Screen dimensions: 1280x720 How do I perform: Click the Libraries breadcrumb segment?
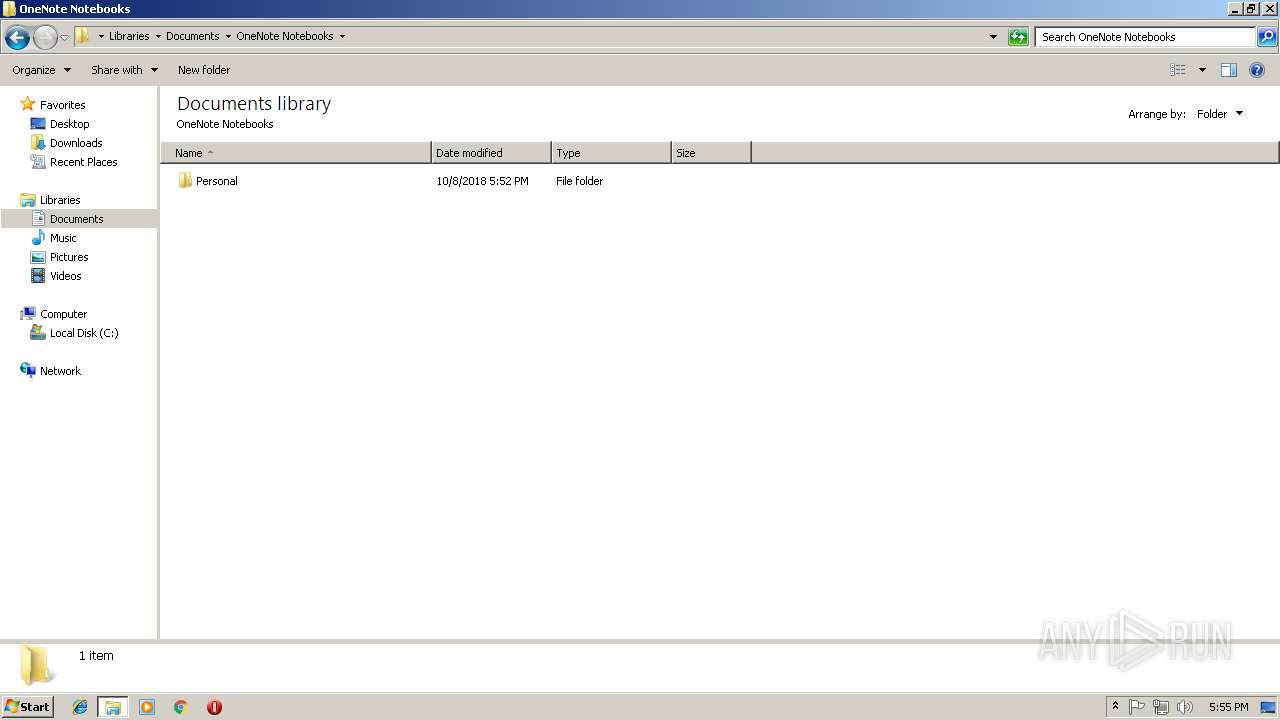click(129, 36)
